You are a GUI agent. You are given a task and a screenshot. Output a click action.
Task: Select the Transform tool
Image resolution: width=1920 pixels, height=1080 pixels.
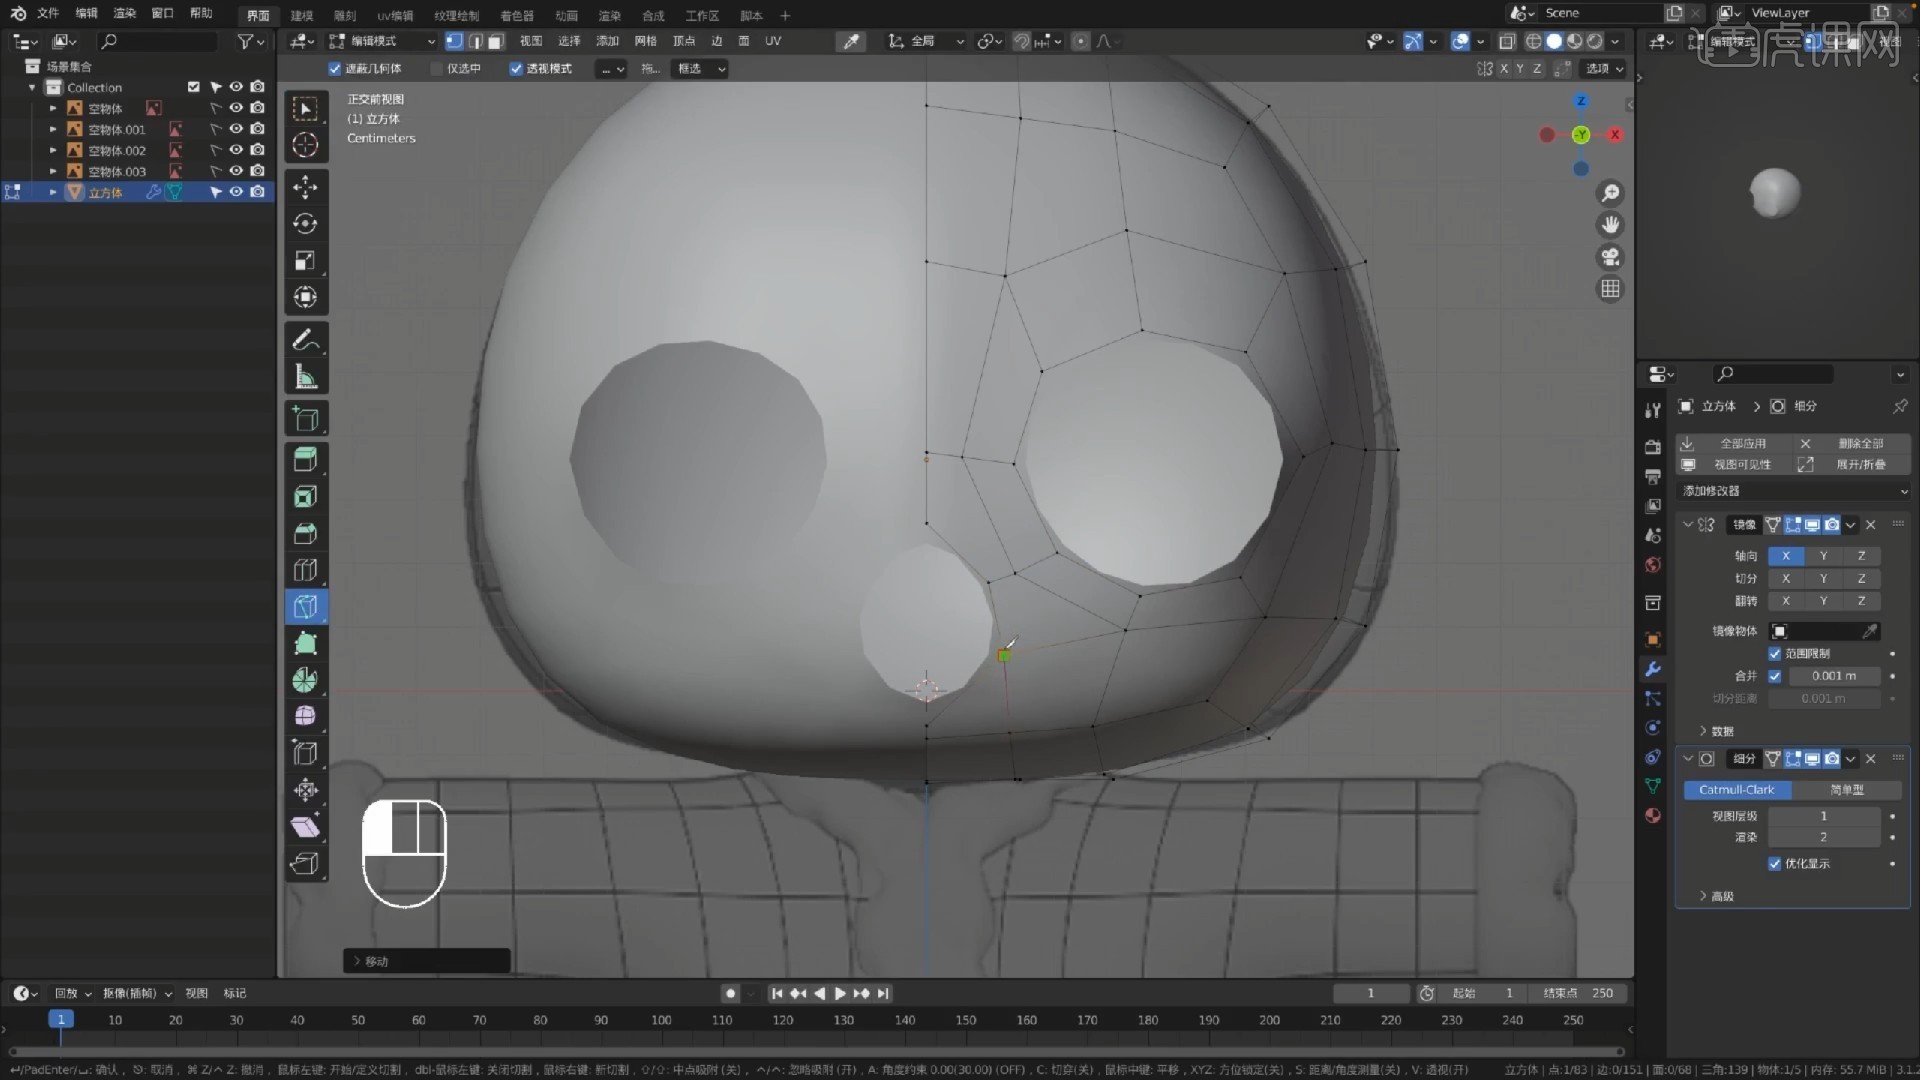pyautogui.click(x=306, y=298)
